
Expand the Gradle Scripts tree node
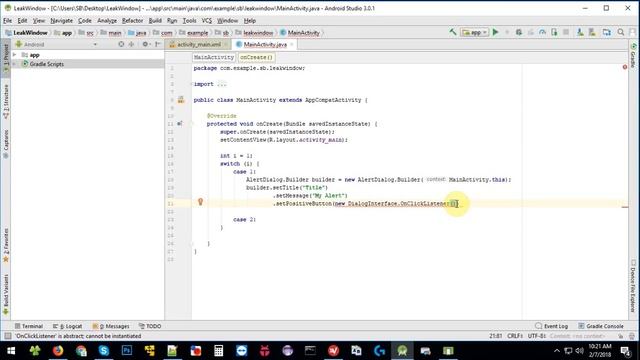[15, 64]
